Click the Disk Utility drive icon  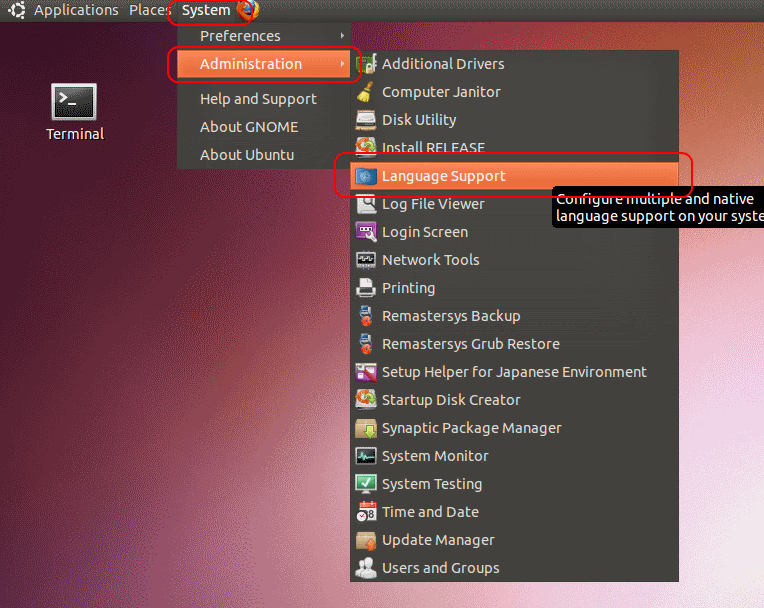pyautogui.click(x=365, y=120)
